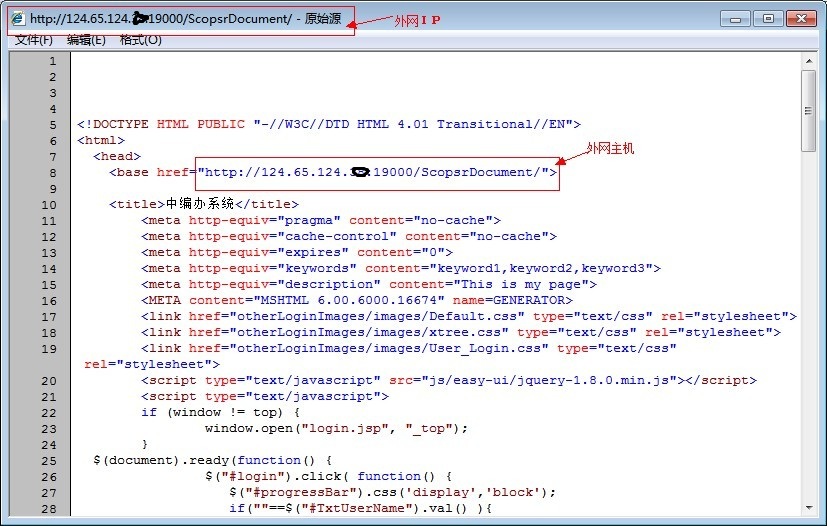
Task: Maximize the source viewer window
Action: [x=768, y=19]
